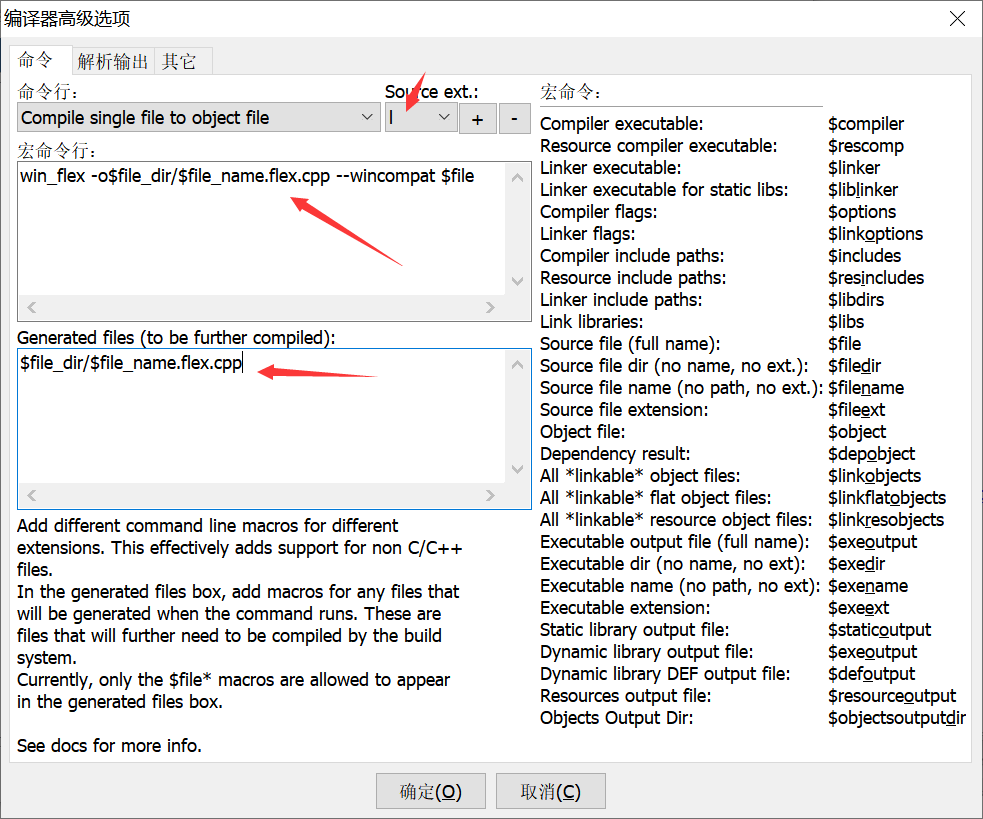Viewport: 983px width, 819px height.
Task: Close the compiler advanced options dialog
Action: [957, 18]
